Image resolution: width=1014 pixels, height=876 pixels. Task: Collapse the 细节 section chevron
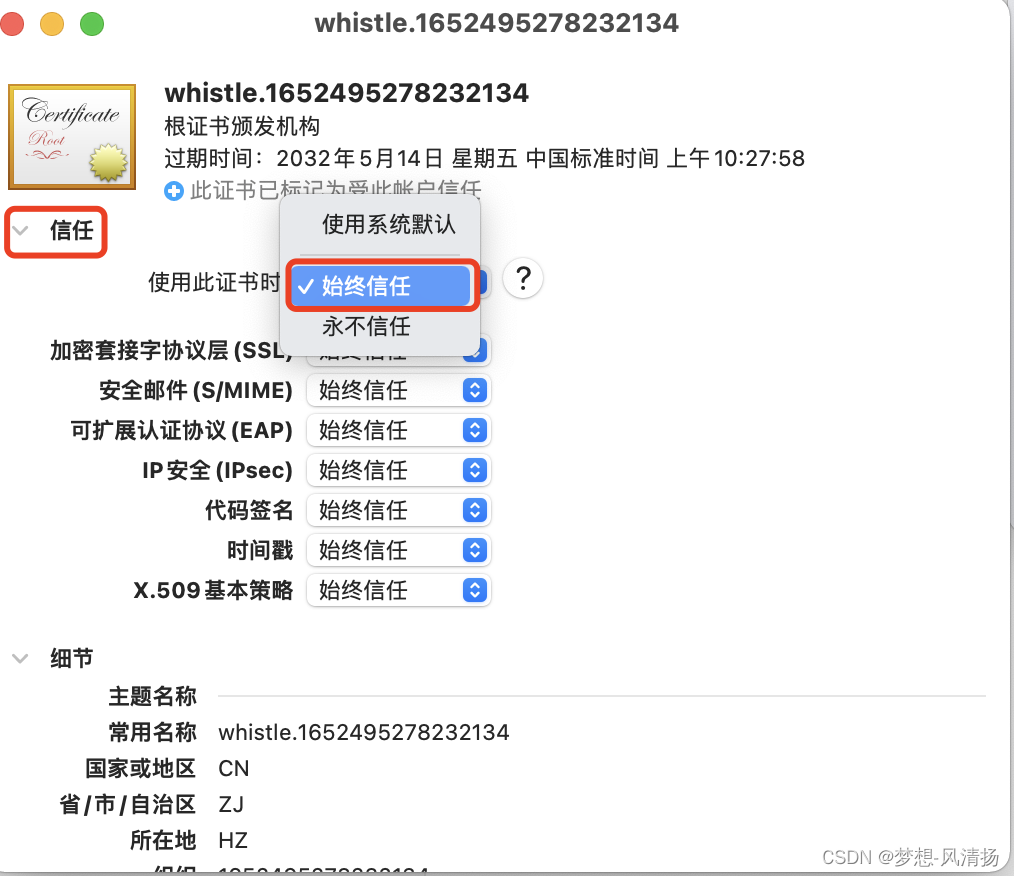(20, 659)
